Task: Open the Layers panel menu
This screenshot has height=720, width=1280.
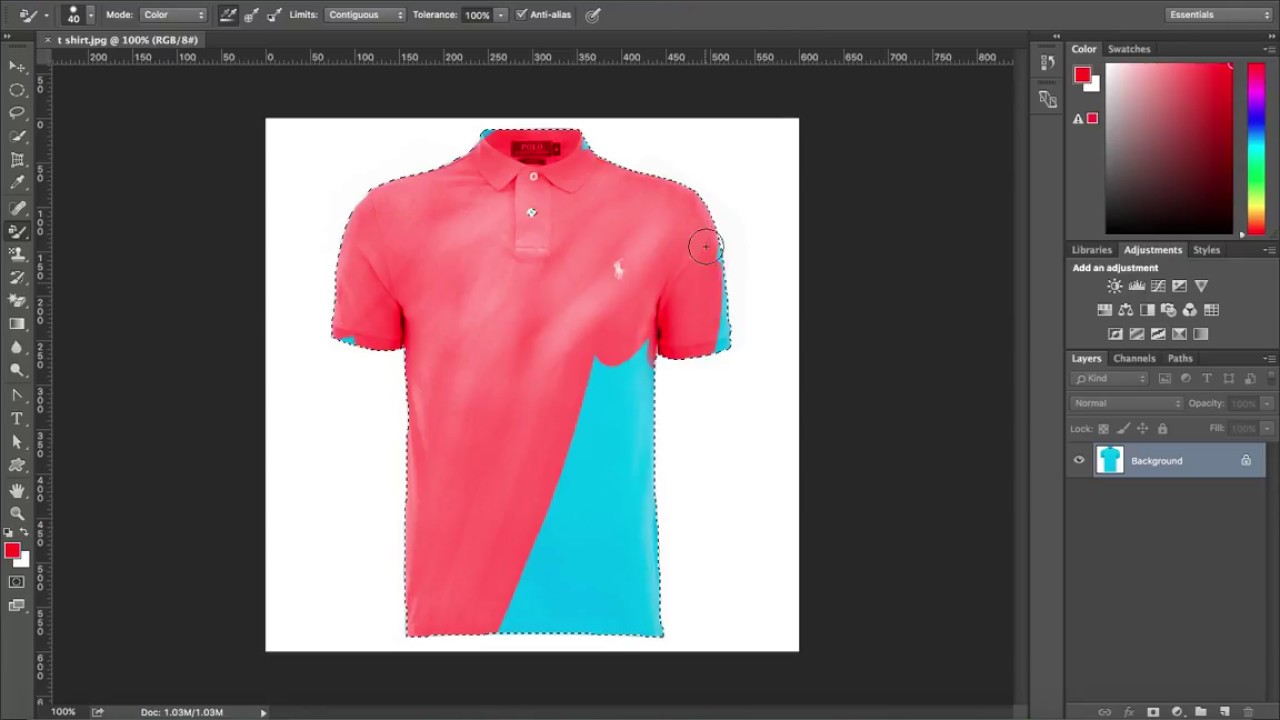Action: [x=1269, y=358]
